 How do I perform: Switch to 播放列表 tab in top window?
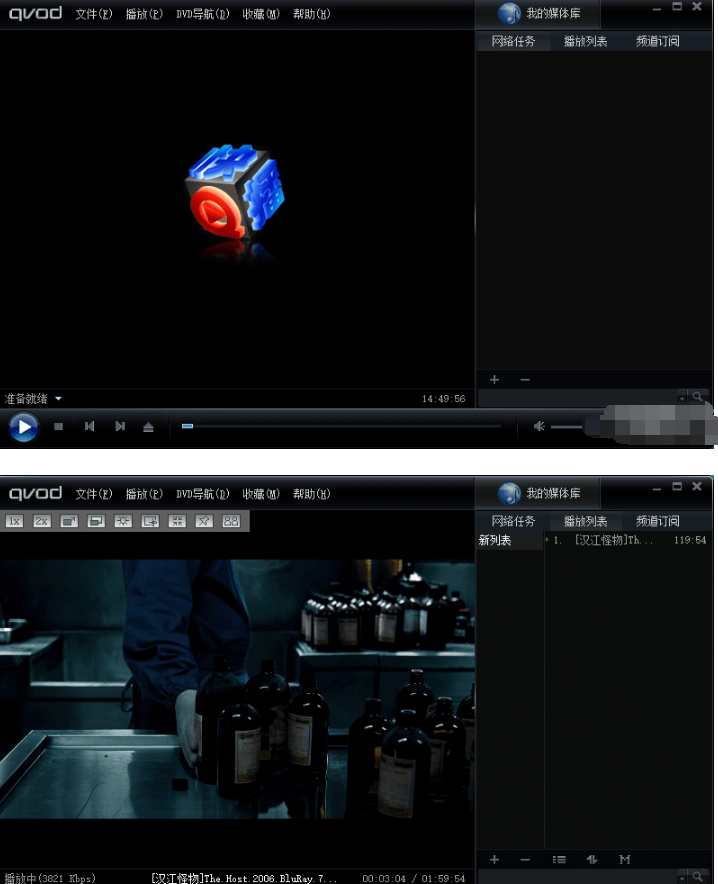pos(586,41)
